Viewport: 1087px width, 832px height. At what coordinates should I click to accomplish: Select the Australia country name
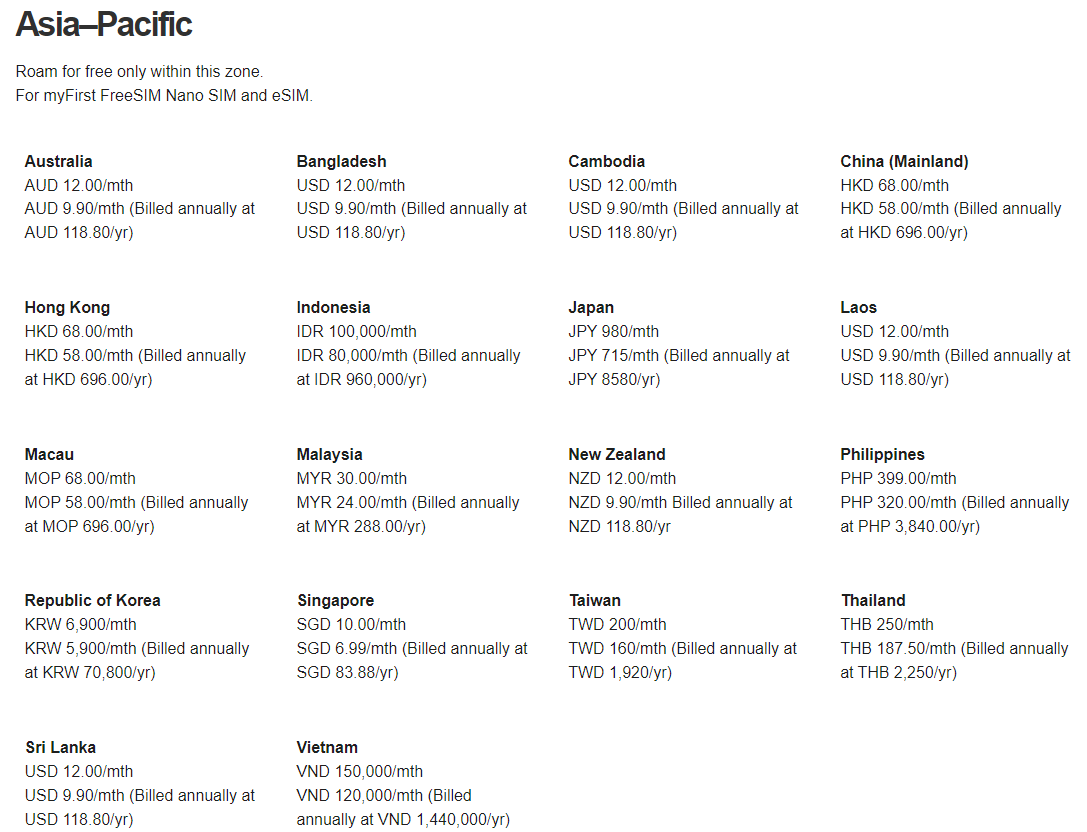click(x=59, y=161)
